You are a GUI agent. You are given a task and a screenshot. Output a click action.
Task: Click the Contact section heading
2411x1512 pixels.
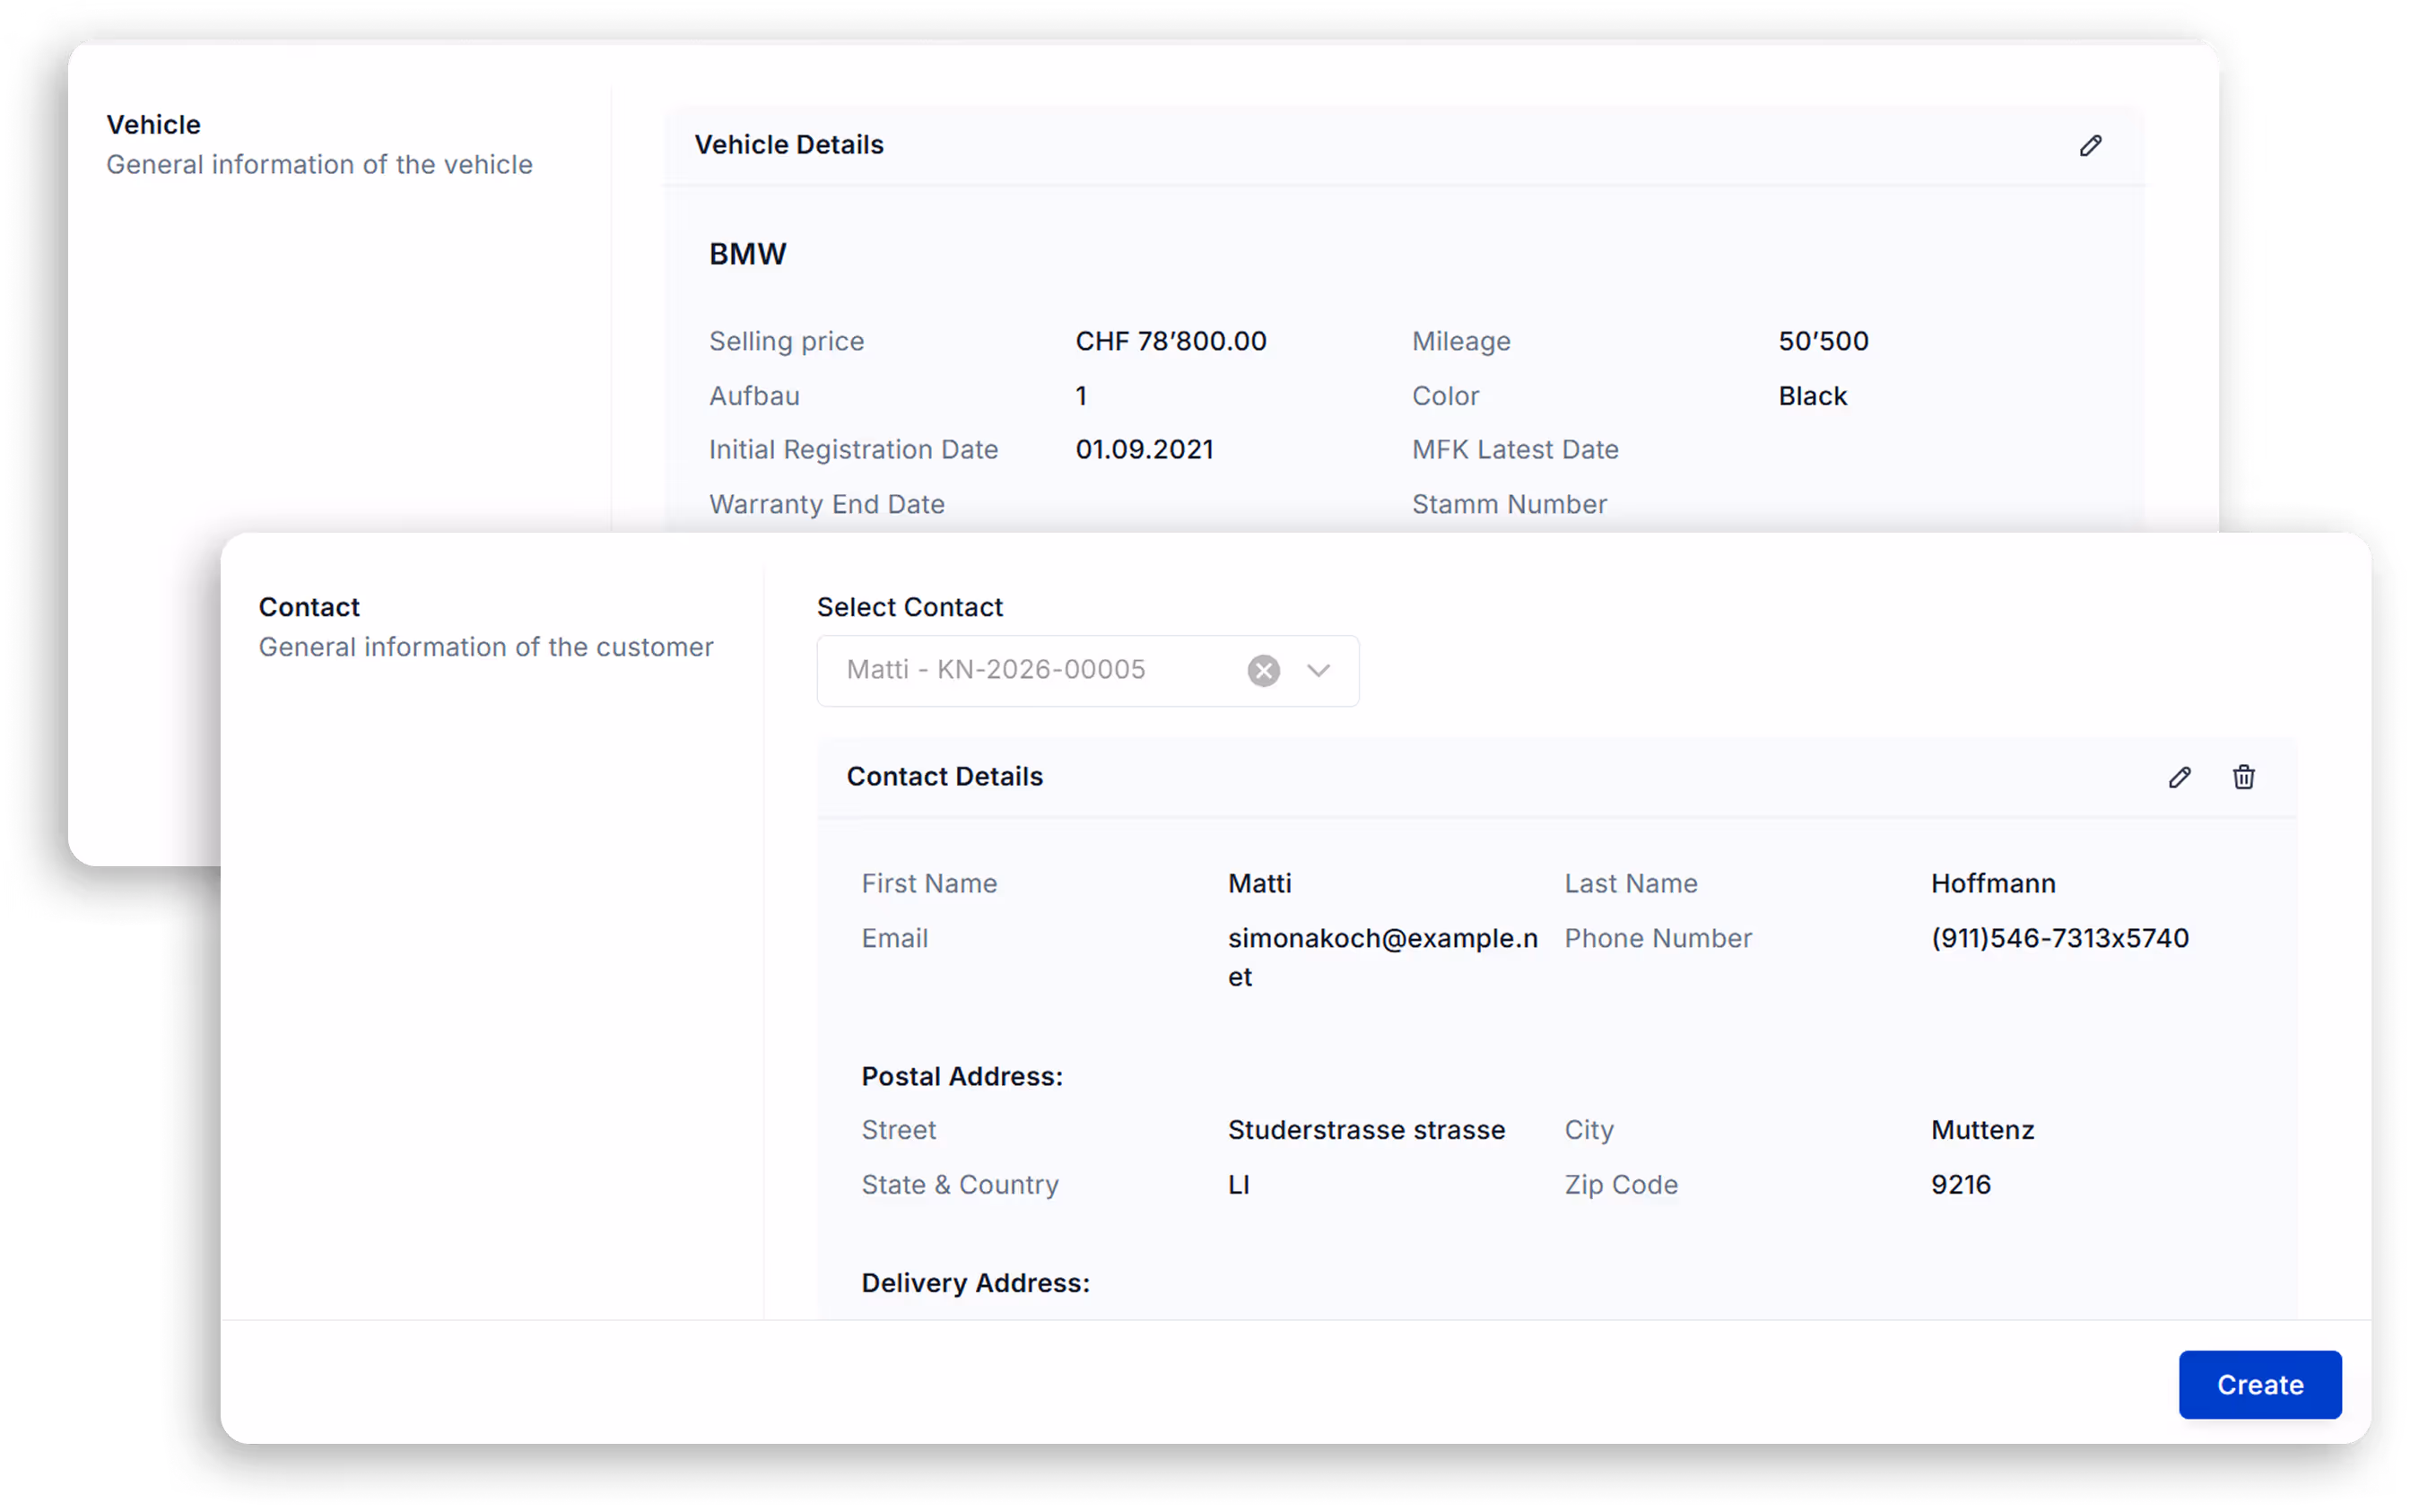[x=309, y=607]
